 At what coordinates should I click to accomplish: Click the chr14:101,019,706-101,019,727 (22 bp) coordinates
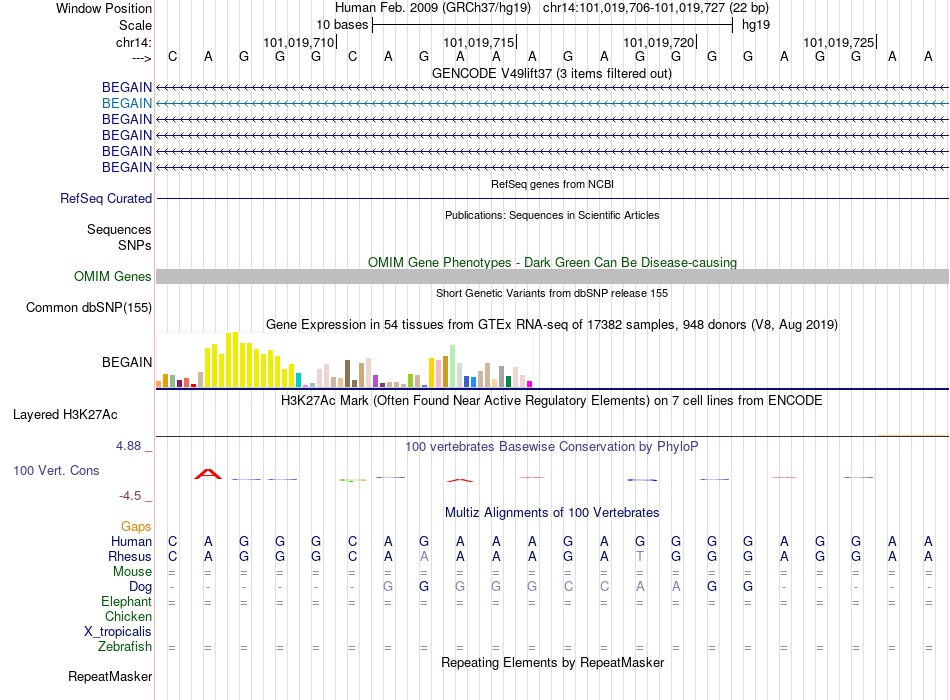[x=656, y=8]
